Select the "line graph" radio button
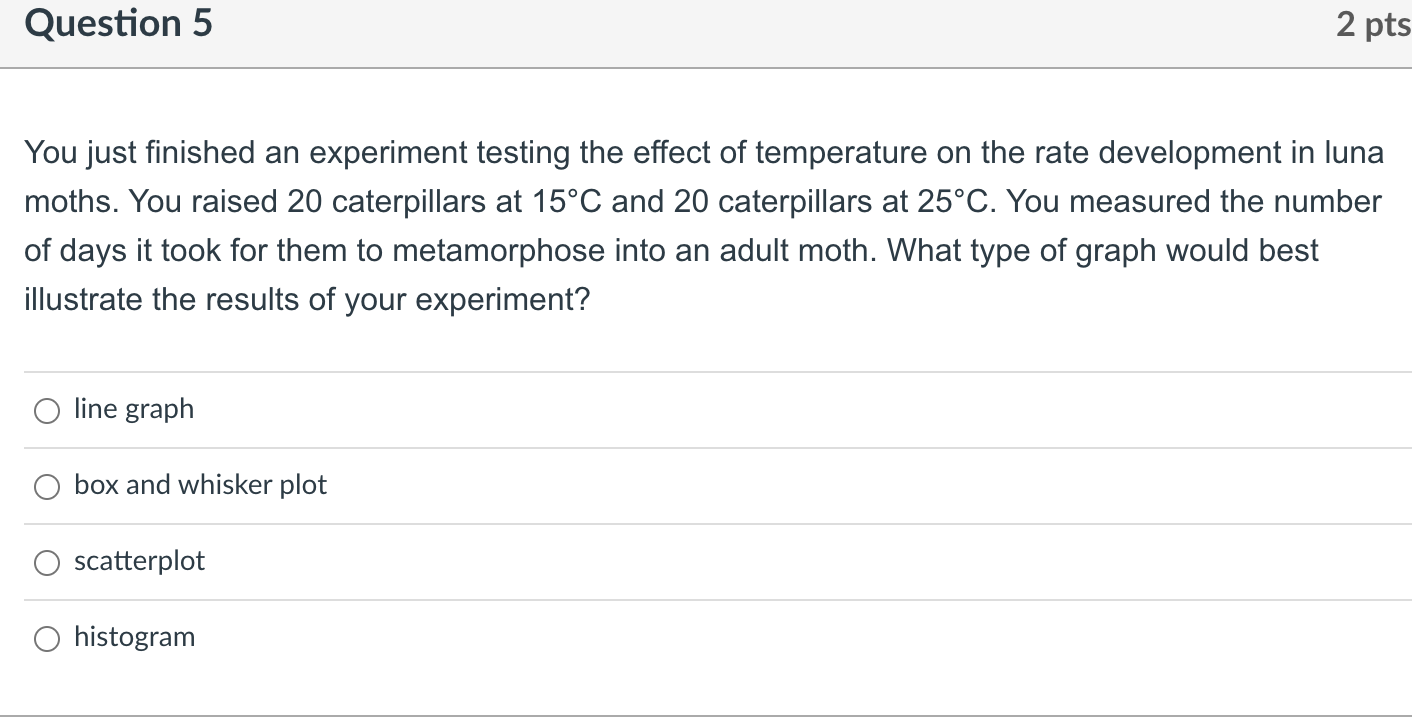The height and width of the screenshot is (726, 1412). [47, 411]
